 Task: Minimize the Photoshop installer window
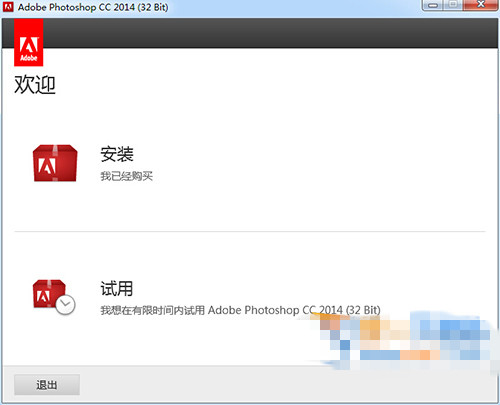click(x=433, y=5)
